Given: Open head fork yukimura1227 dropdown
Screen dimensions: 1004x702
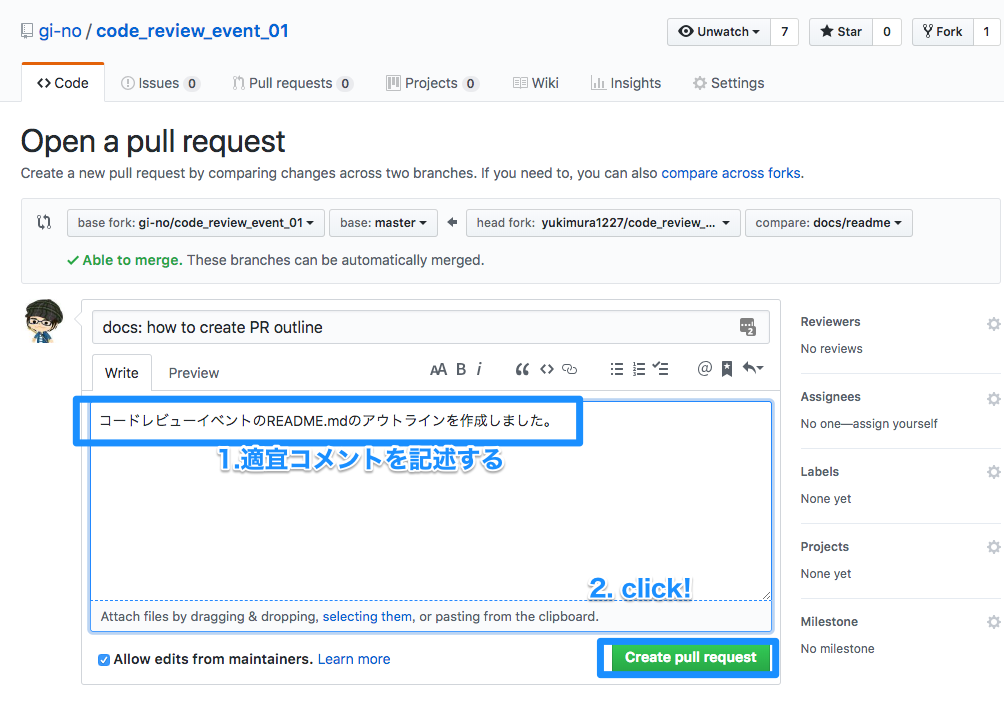Looking at the screenshot, I should click(603, 223).
